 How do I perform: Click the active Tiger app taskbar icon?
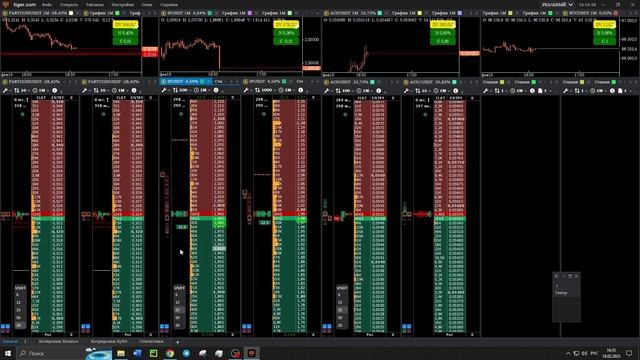click(251, 353)
